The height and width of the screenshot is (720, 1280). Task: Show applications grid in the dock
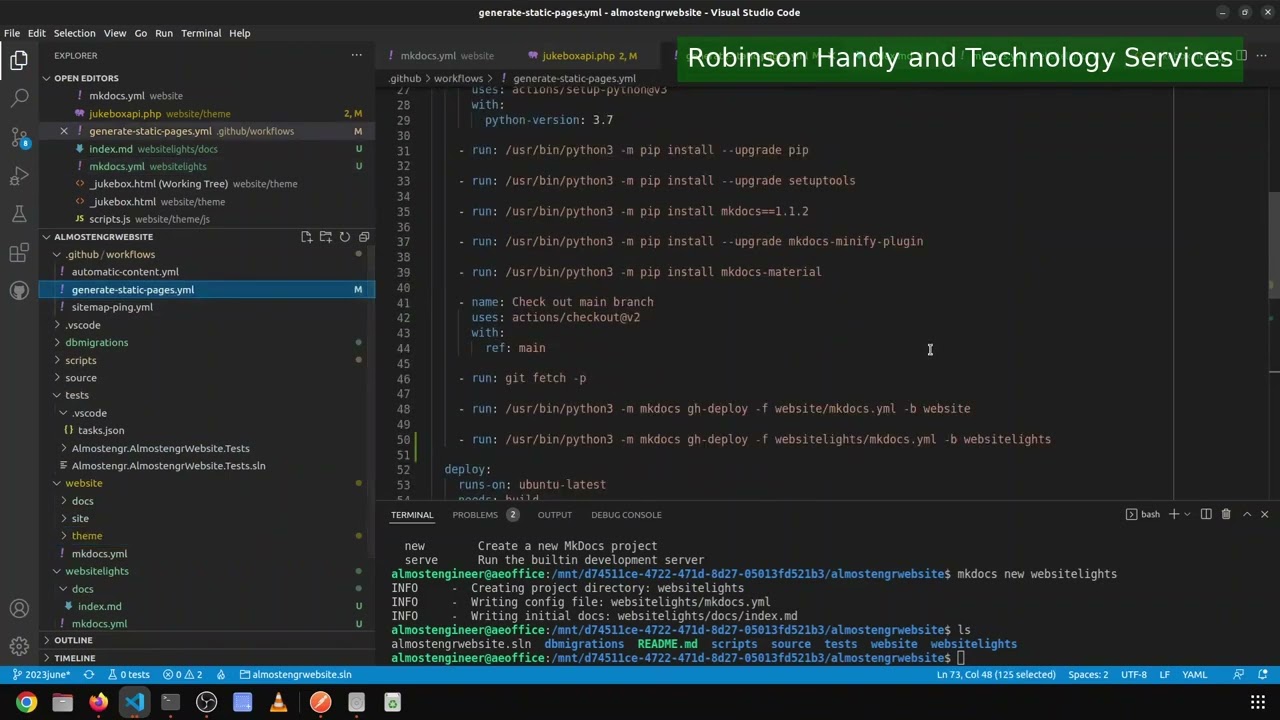1258,703
